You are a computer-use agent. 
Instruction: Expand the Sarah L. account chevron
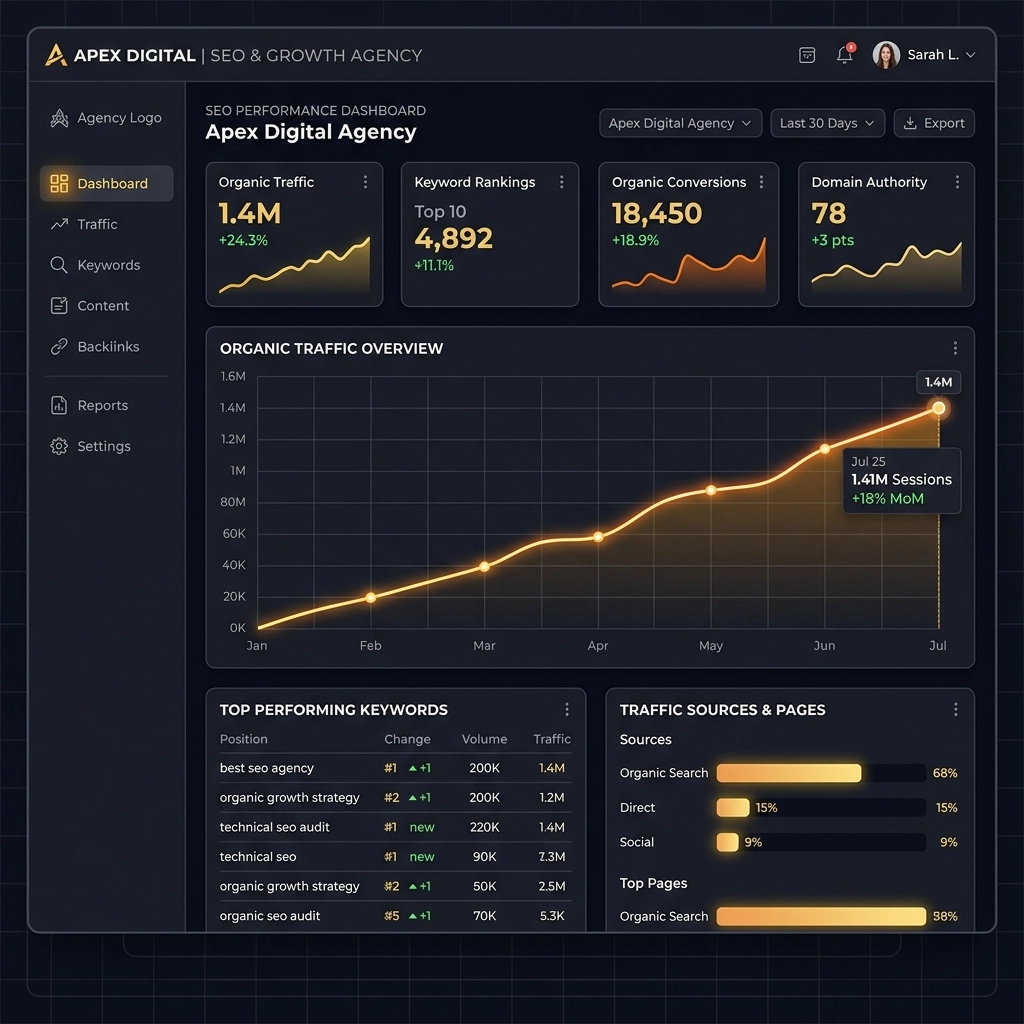click(x=970, y=55)
